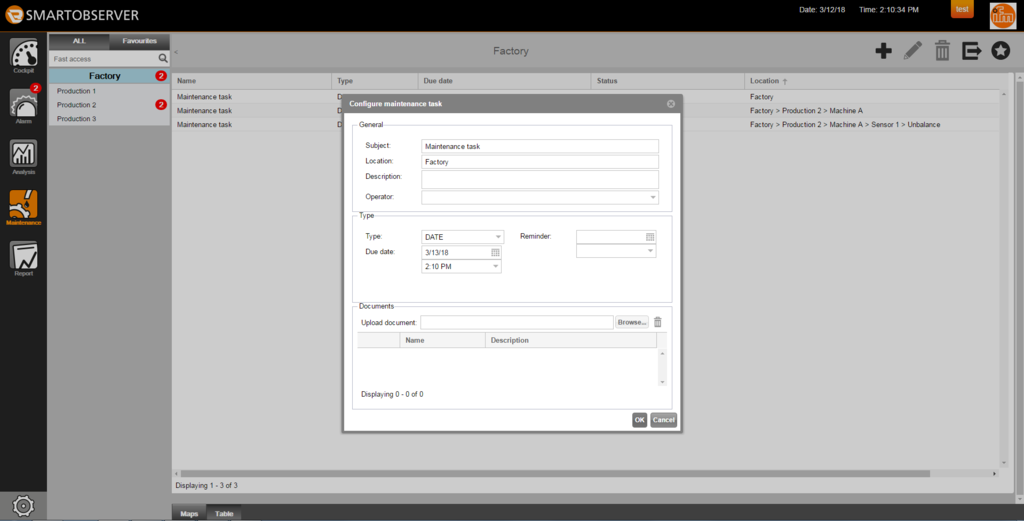Expand the Operator dropdown
This screenshot has height=521, width=1024.
click(x=652, y=197)
